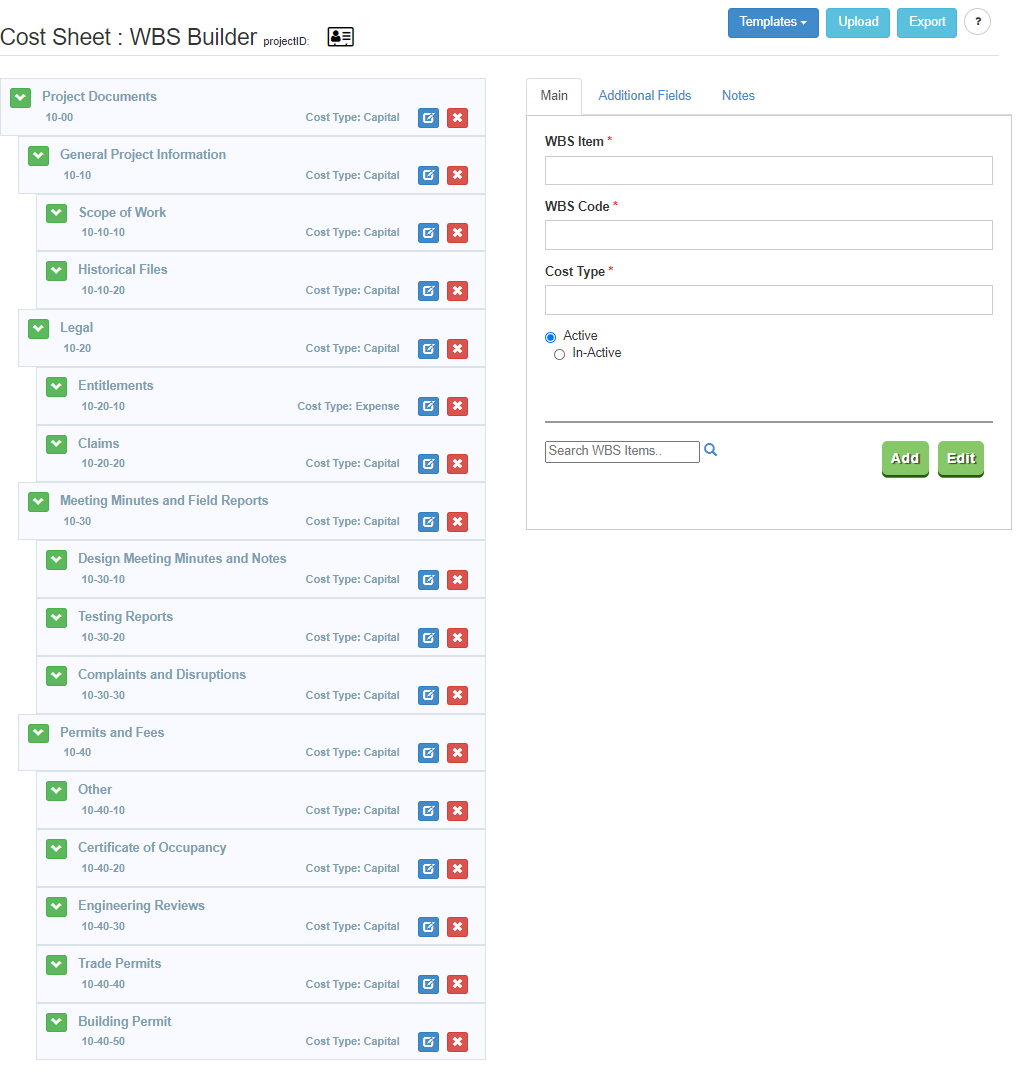Open the help question mark icon
The width and height of the screenshot is (1023, 1080).
977,21
